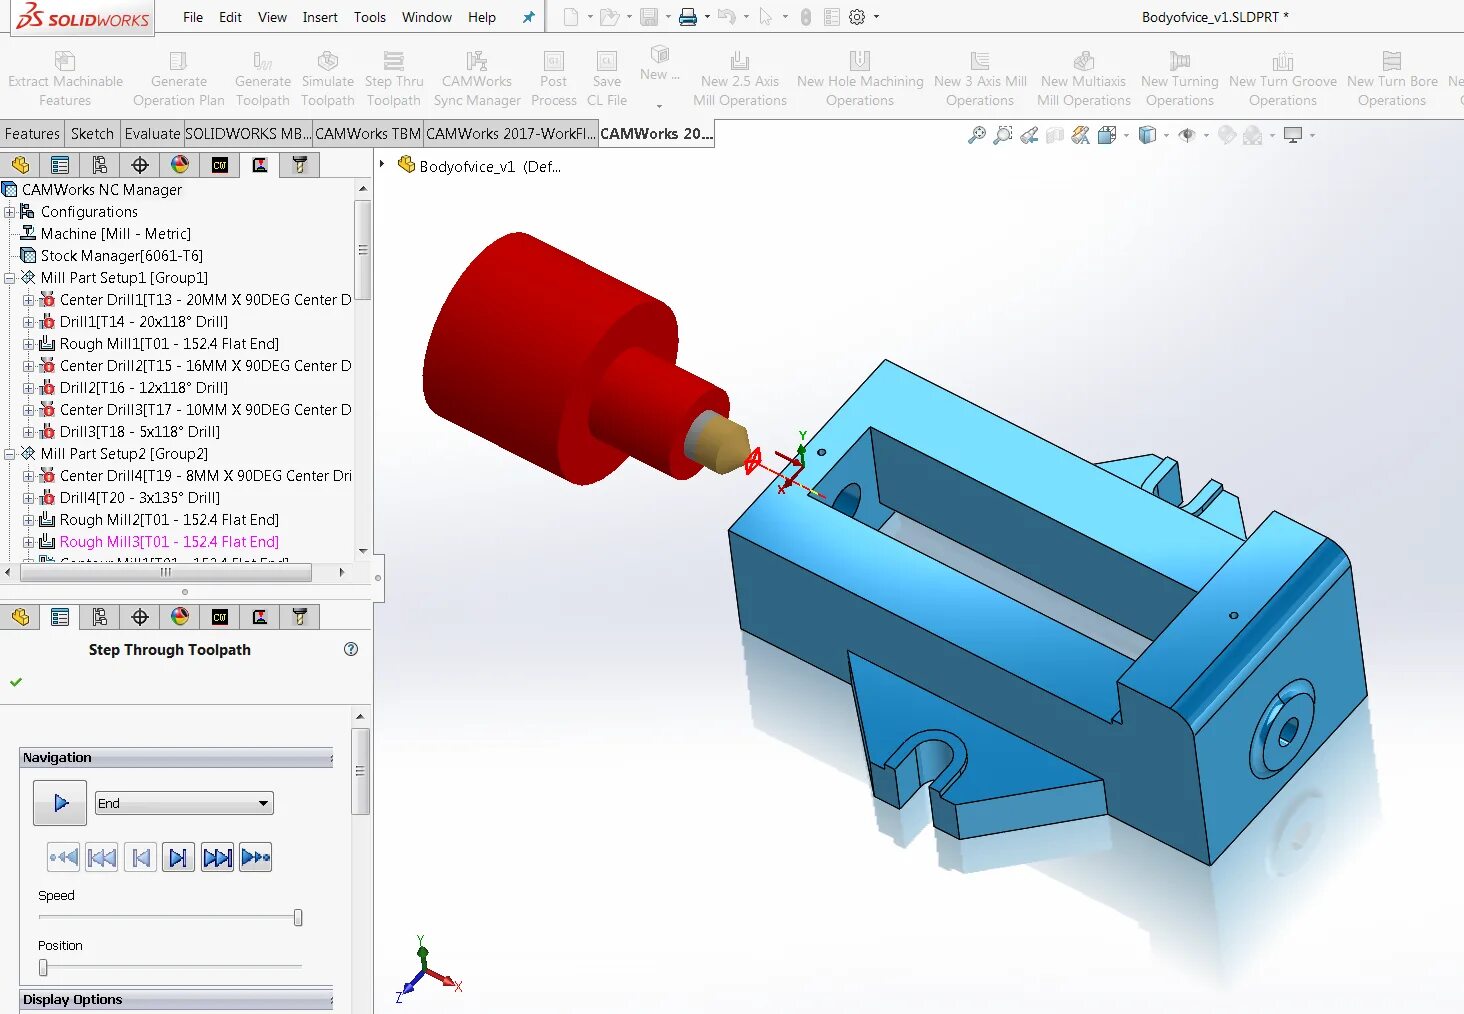Select Machine [Mill - Metric]
The height and width of the screenshot is (1014, 1464).
click(x=115, y=234)
